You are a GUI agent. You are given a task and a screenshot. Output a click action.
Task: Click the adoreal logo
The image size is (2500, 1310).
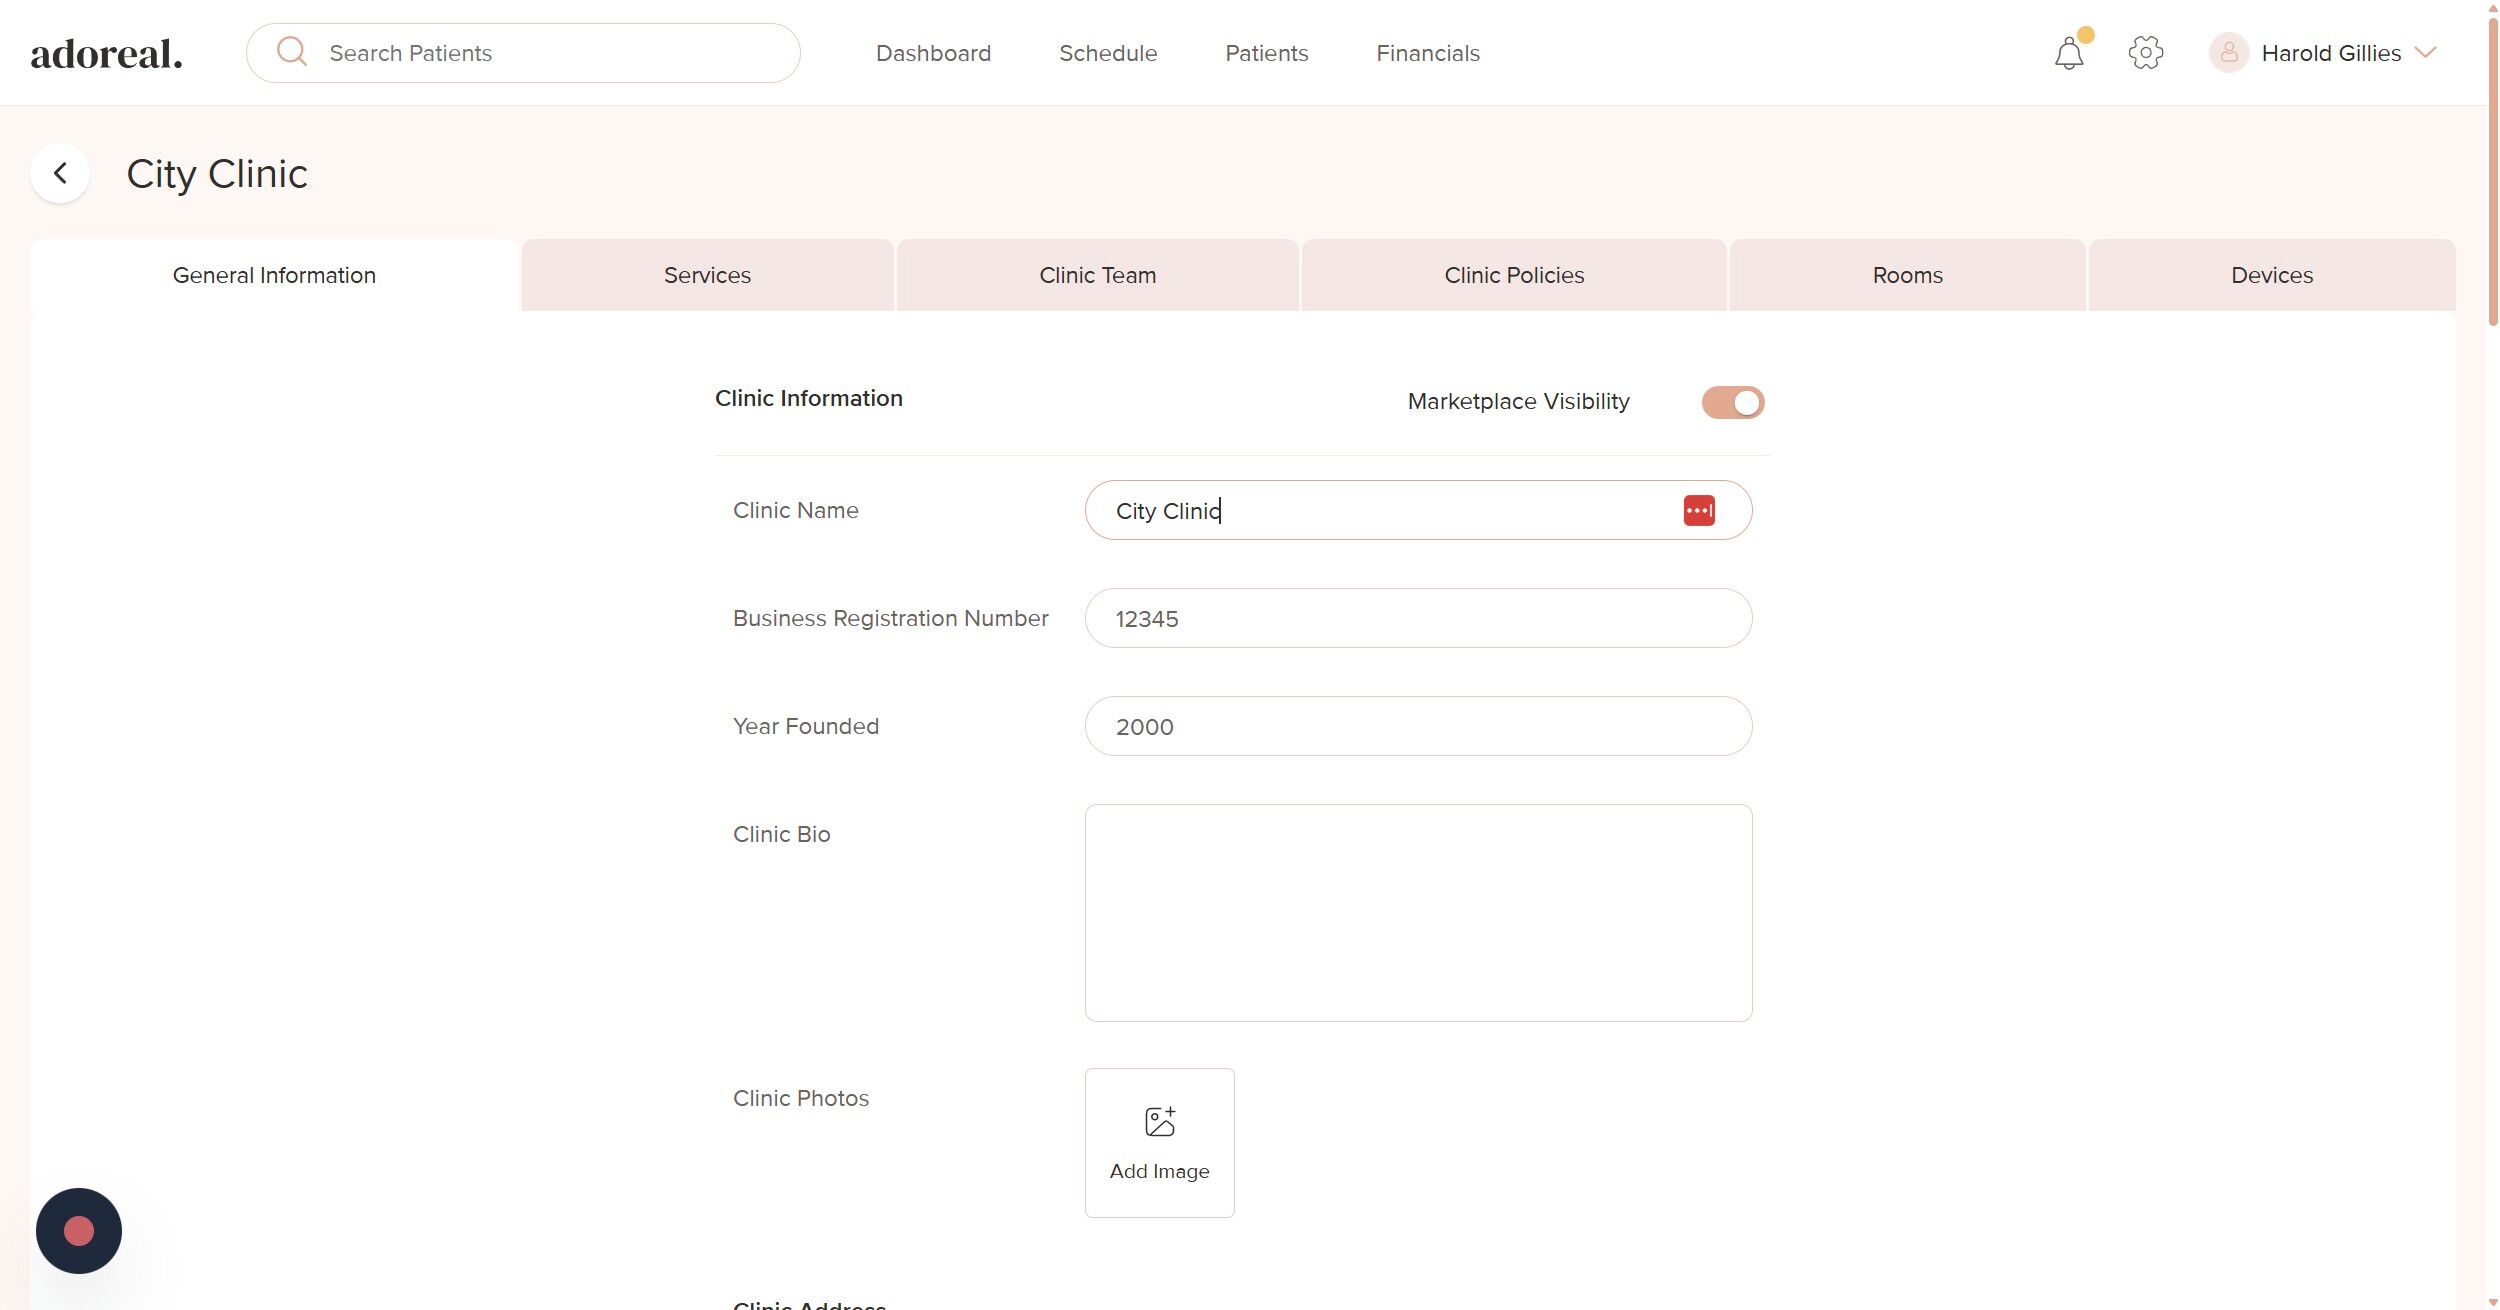coord(107,53)
